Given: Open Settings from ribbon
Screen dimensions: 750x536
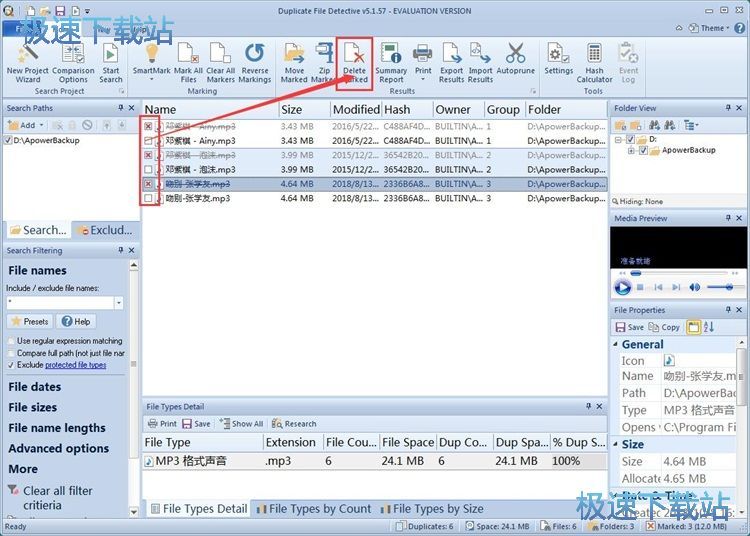Looking at the screenshot, I should click(x=558, y=59).
